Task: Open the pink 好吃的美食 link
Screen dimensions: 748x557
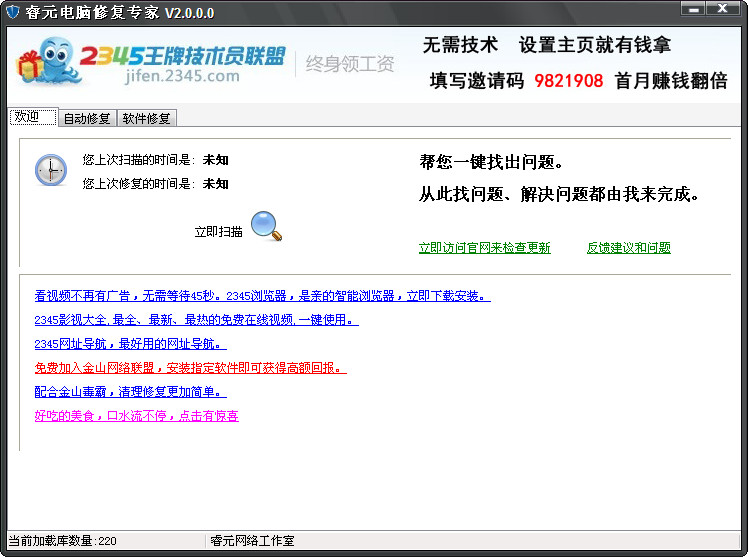Action: coord(136,415)
